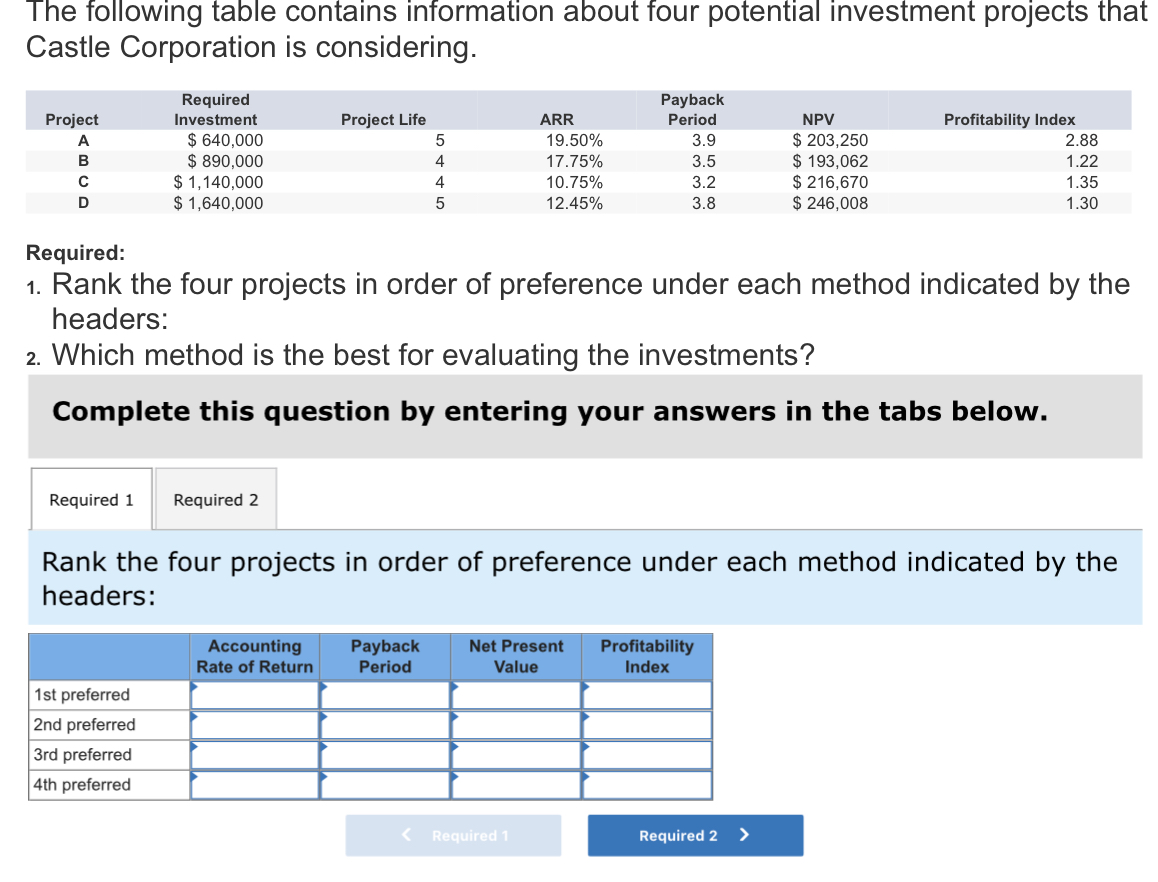Click the Required 1 back button
The width and height of the screenshot is (1158, 882).
tap(453, 835)
